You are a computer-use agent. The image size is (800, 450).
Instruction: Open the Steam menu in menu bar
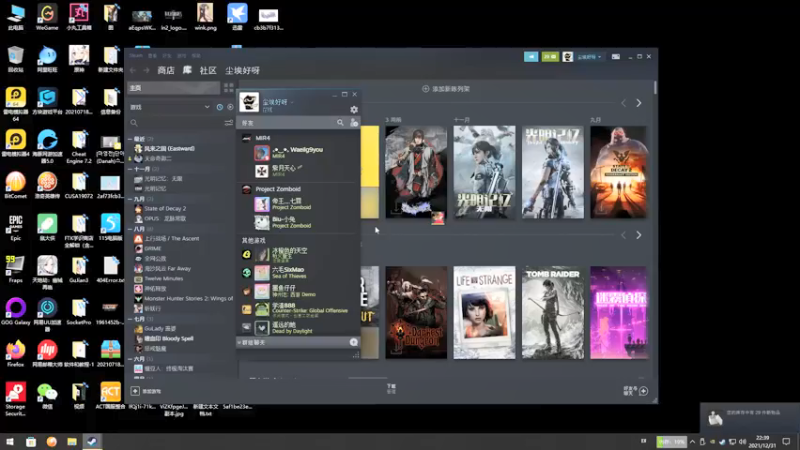pyautogui.click(x=136, y=55)
